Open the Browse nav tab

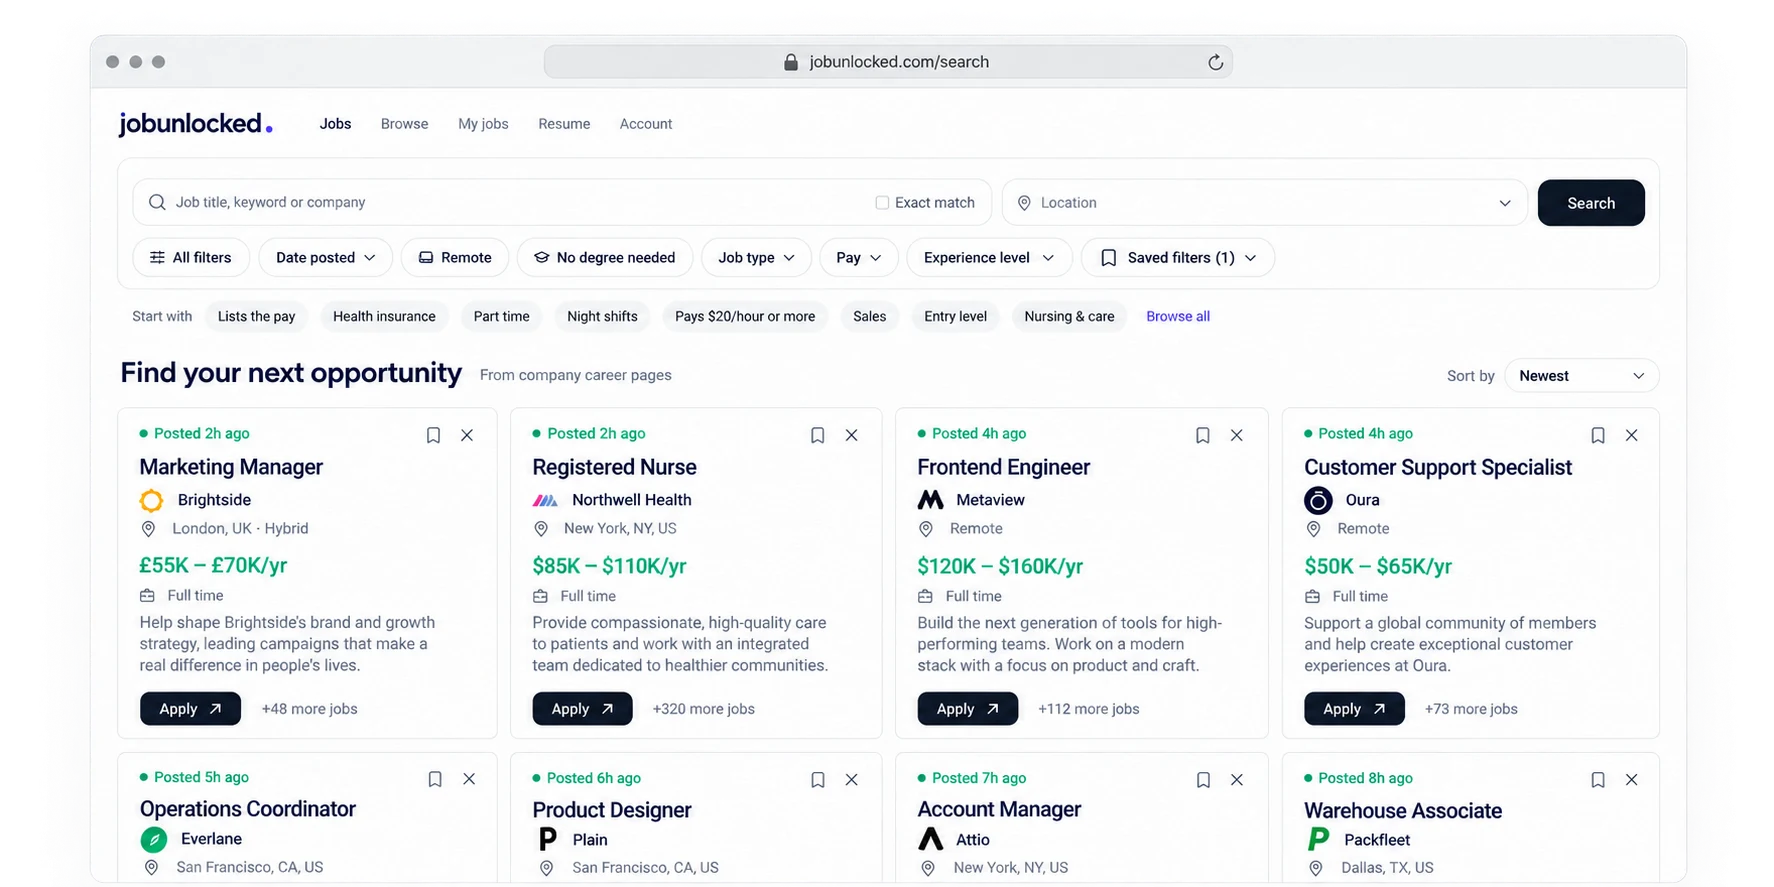click(404, 124)
